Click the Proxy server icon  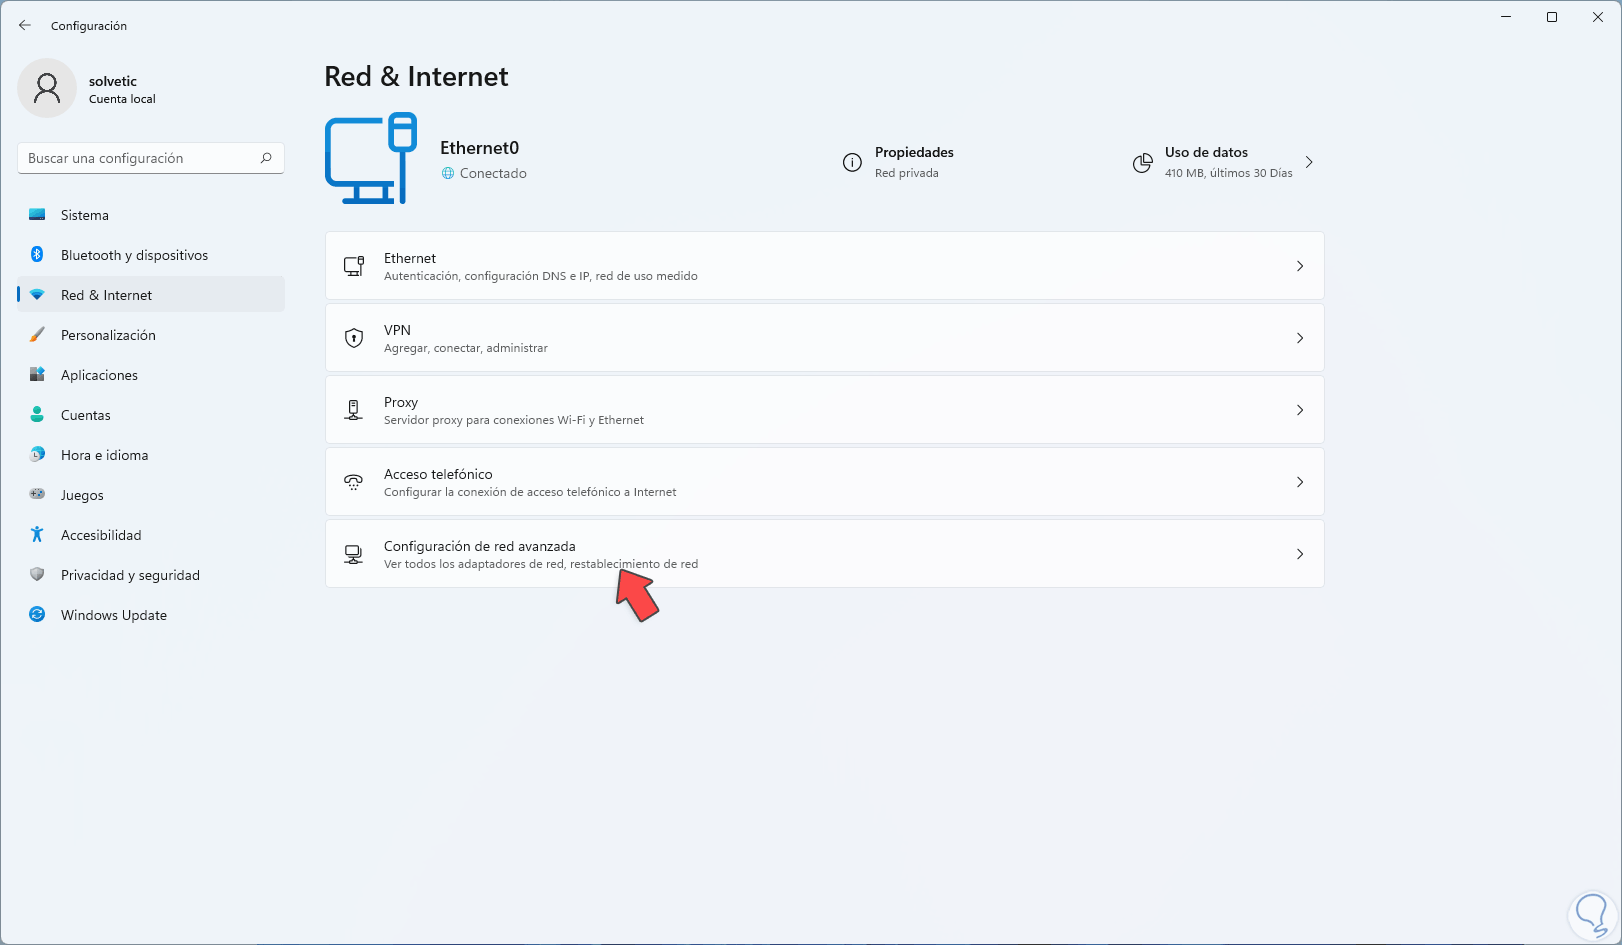point(354,410)
